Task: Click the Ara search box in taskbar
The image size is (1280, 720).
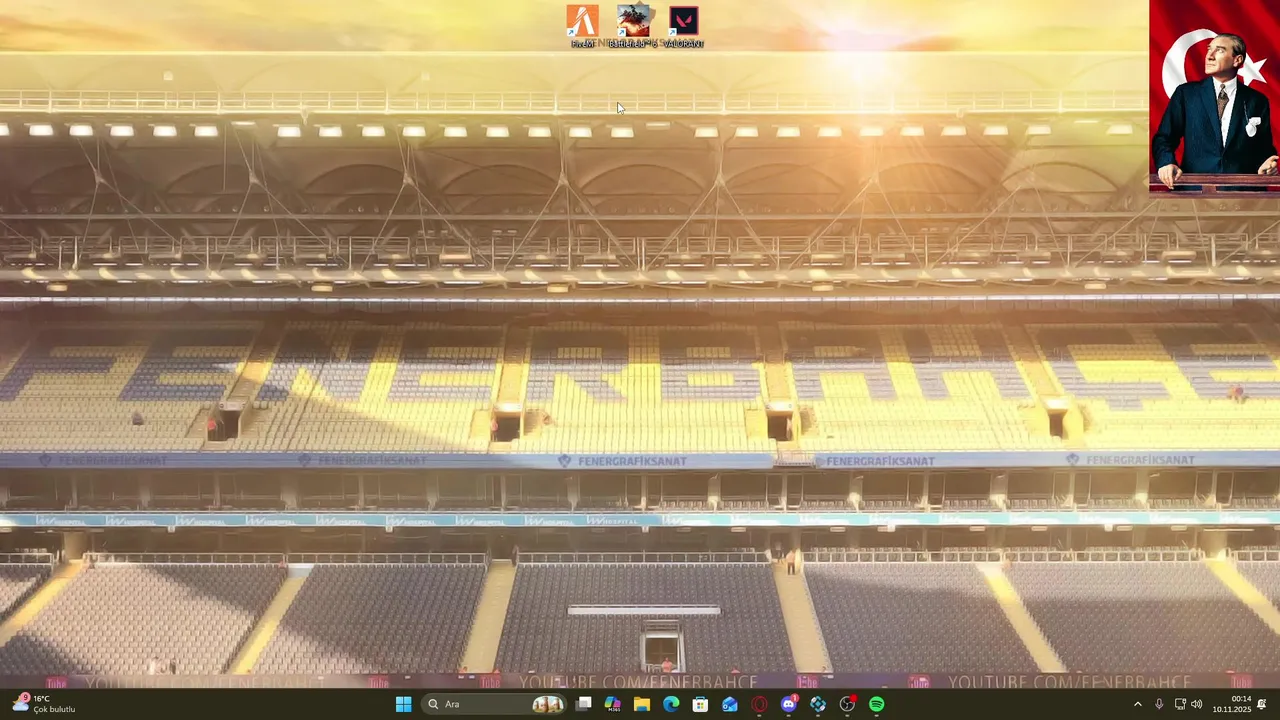Action: click(494, 704)
